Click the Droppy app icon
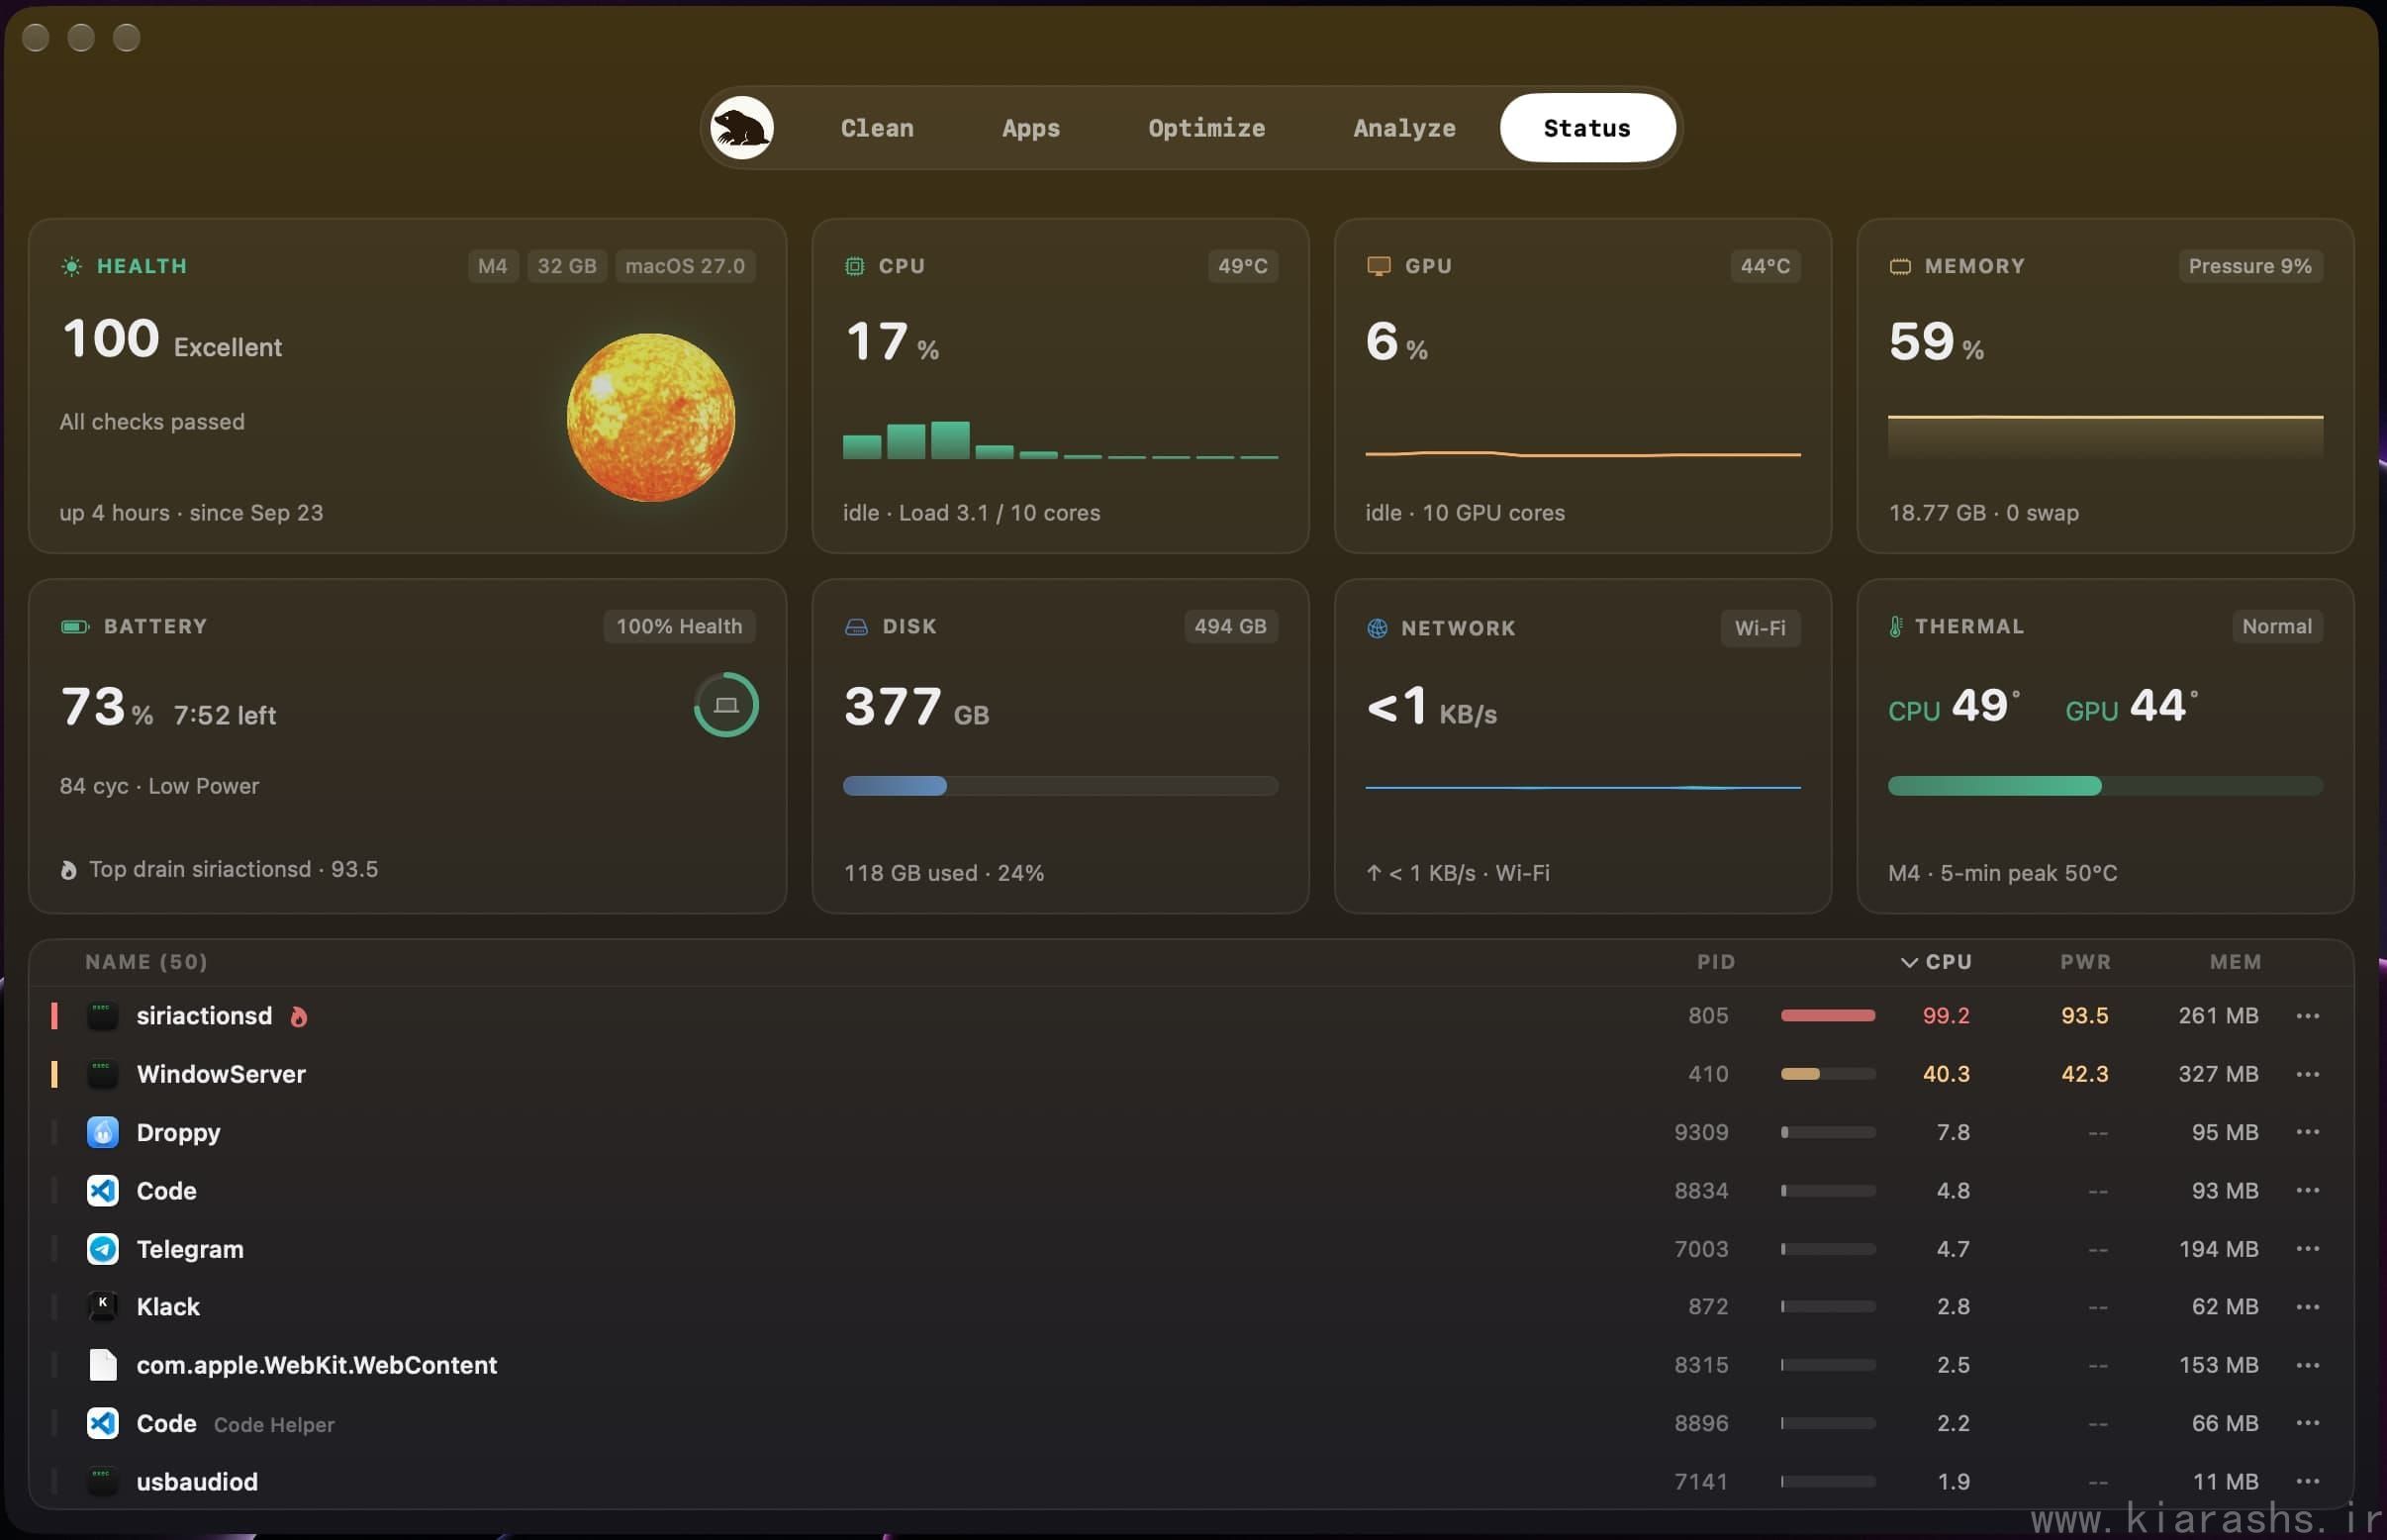Image resolution: width=2387 pixels, height=1540 pixels. pos(102,1132)
